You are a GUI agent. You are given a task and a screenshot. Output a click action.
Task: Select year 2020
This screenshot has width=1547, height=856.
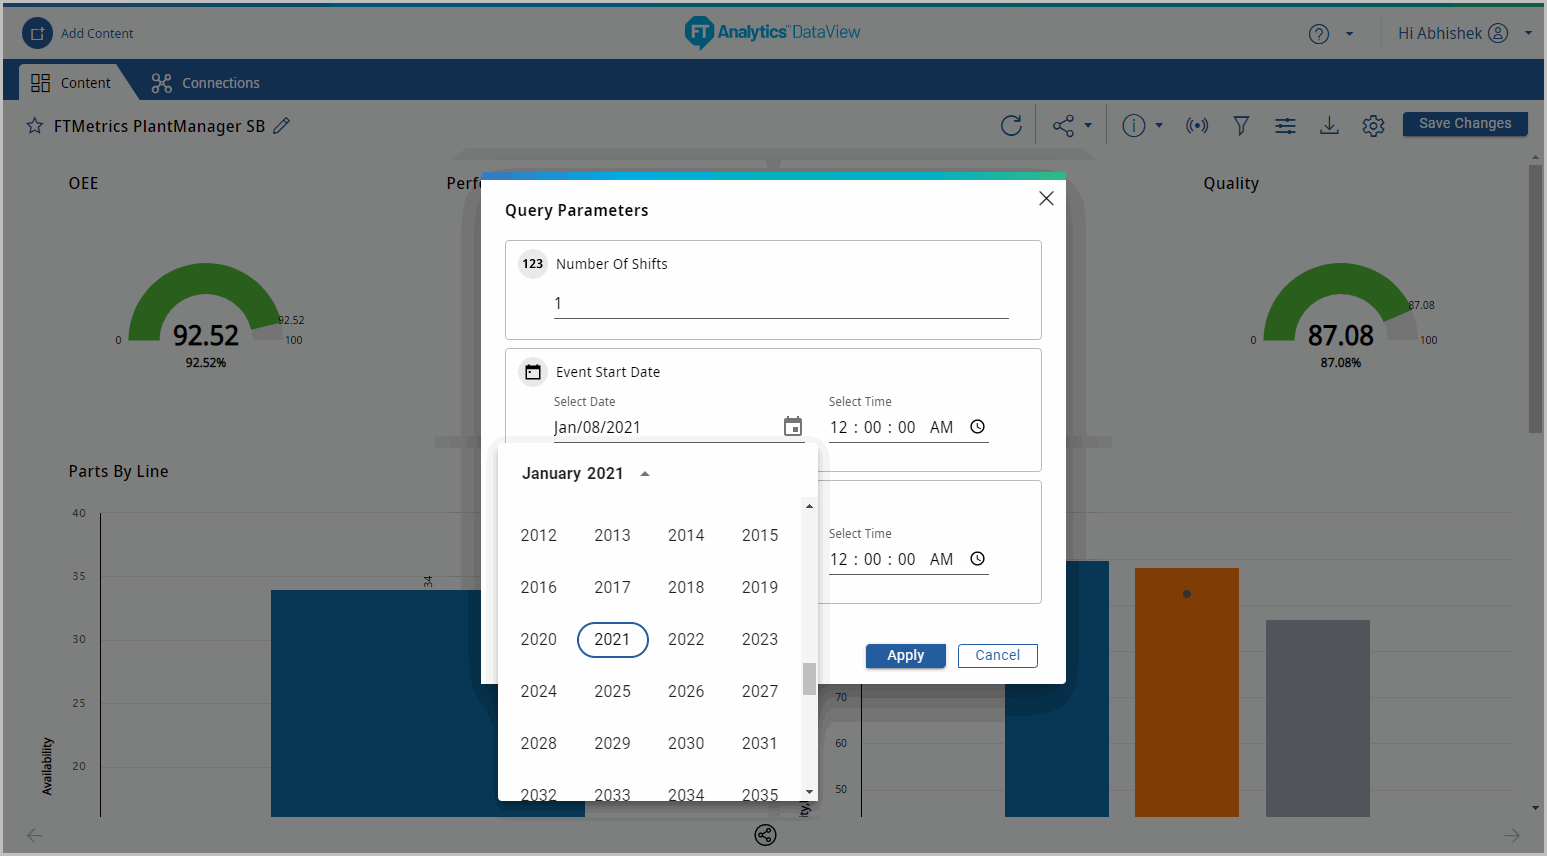coord(539,639)
